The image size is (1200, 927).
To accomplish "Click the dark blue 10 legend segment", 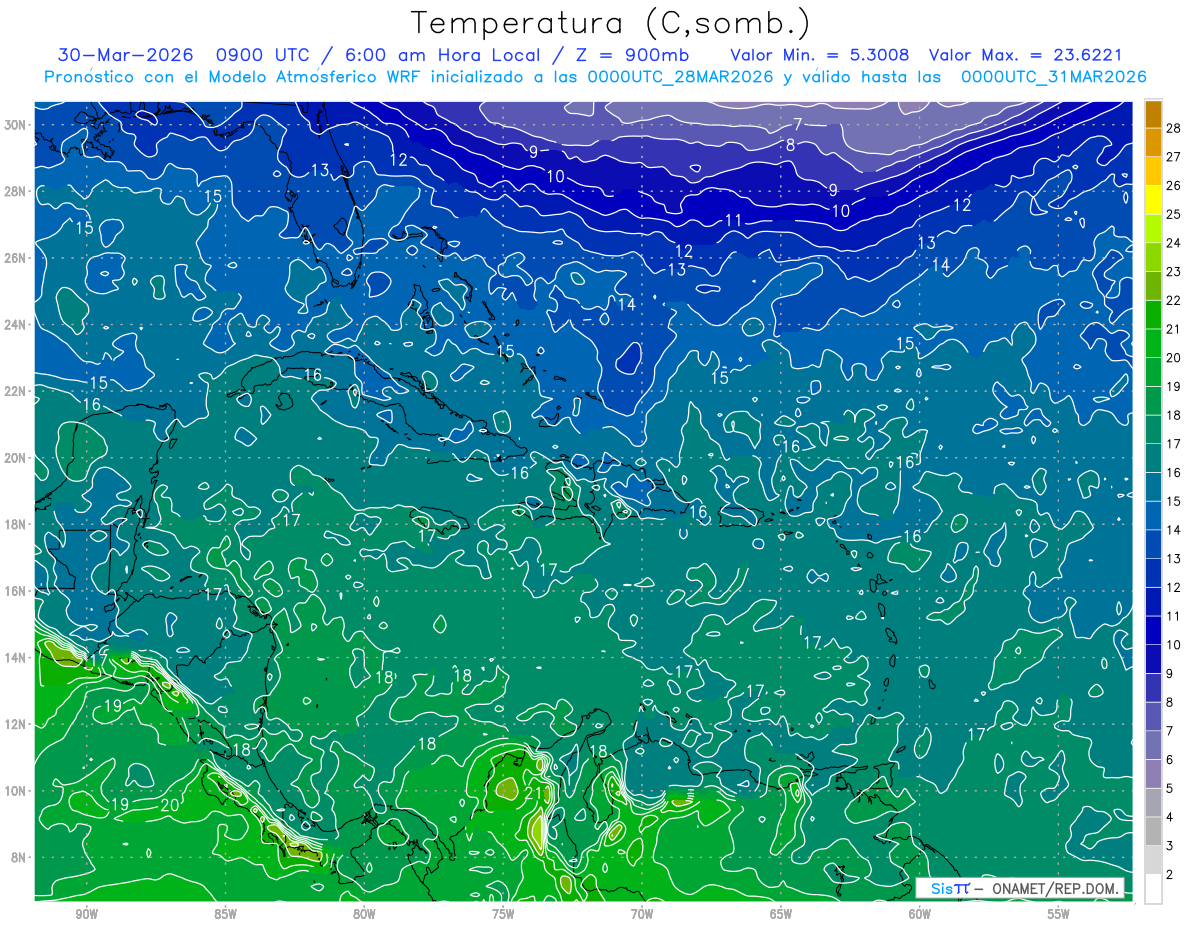I will coord(1153,631).
